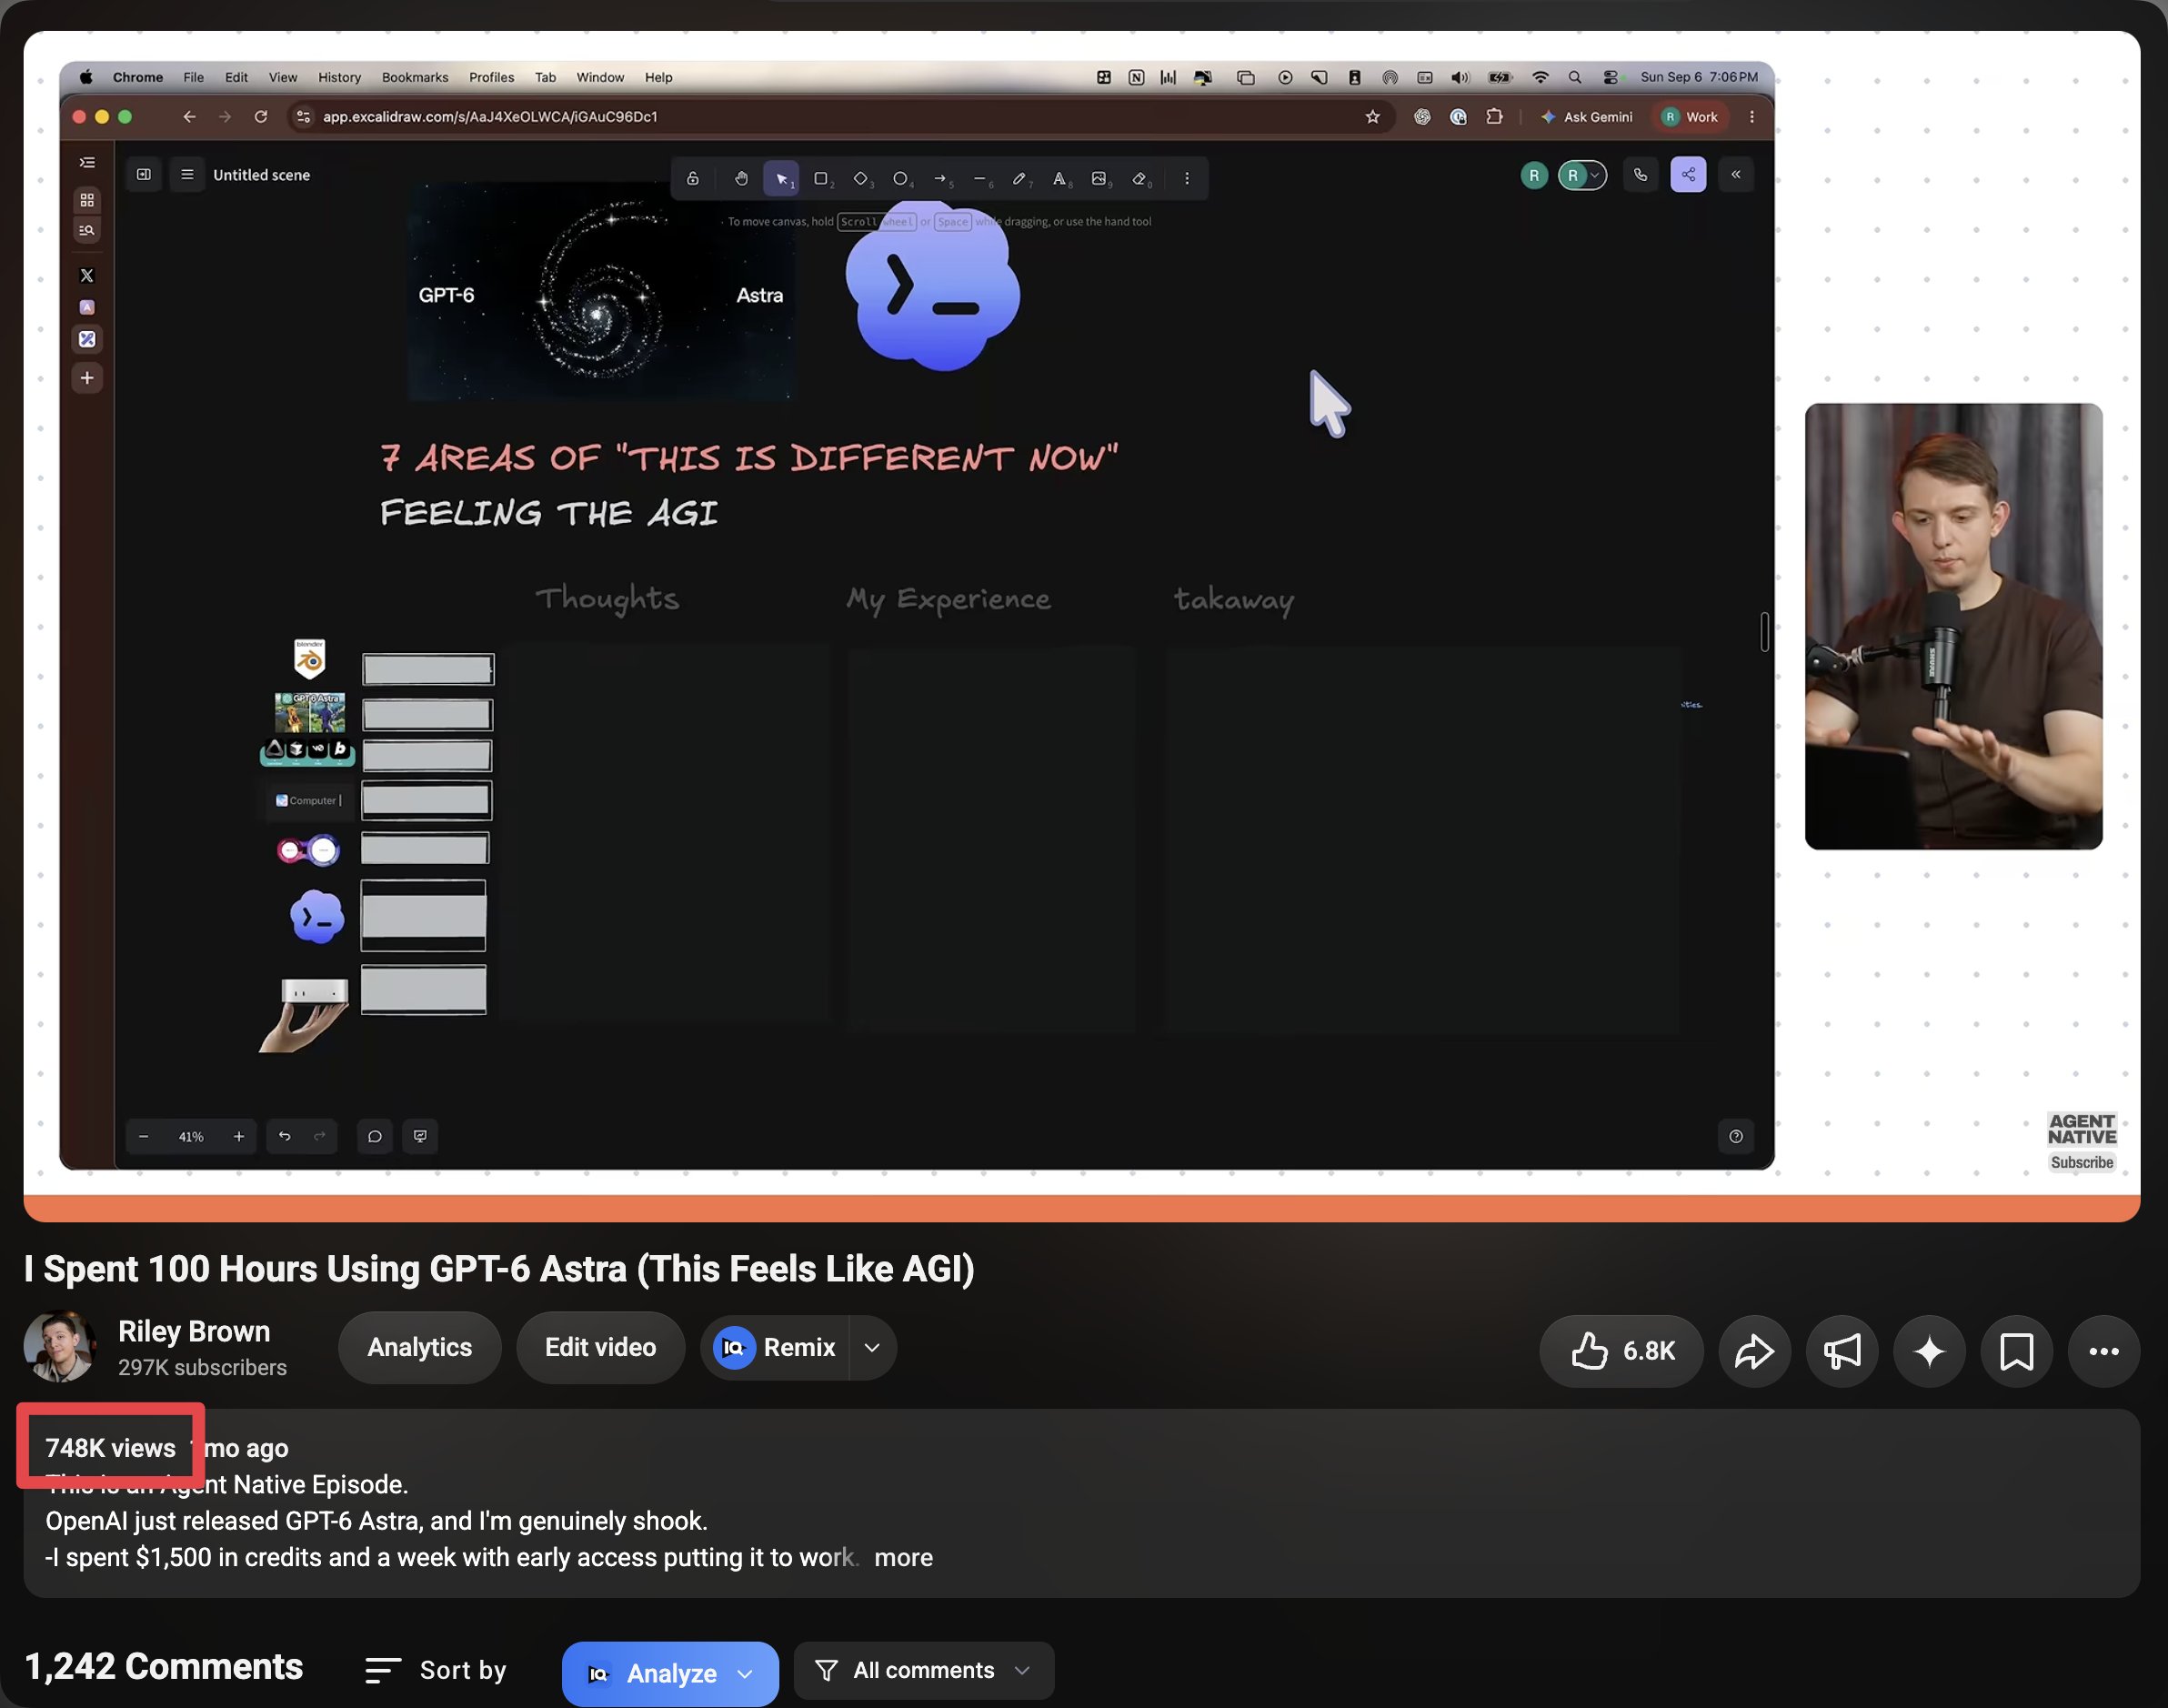
Task: Bookmark this page with the star icon
Action: click(x=1372, y=117)
